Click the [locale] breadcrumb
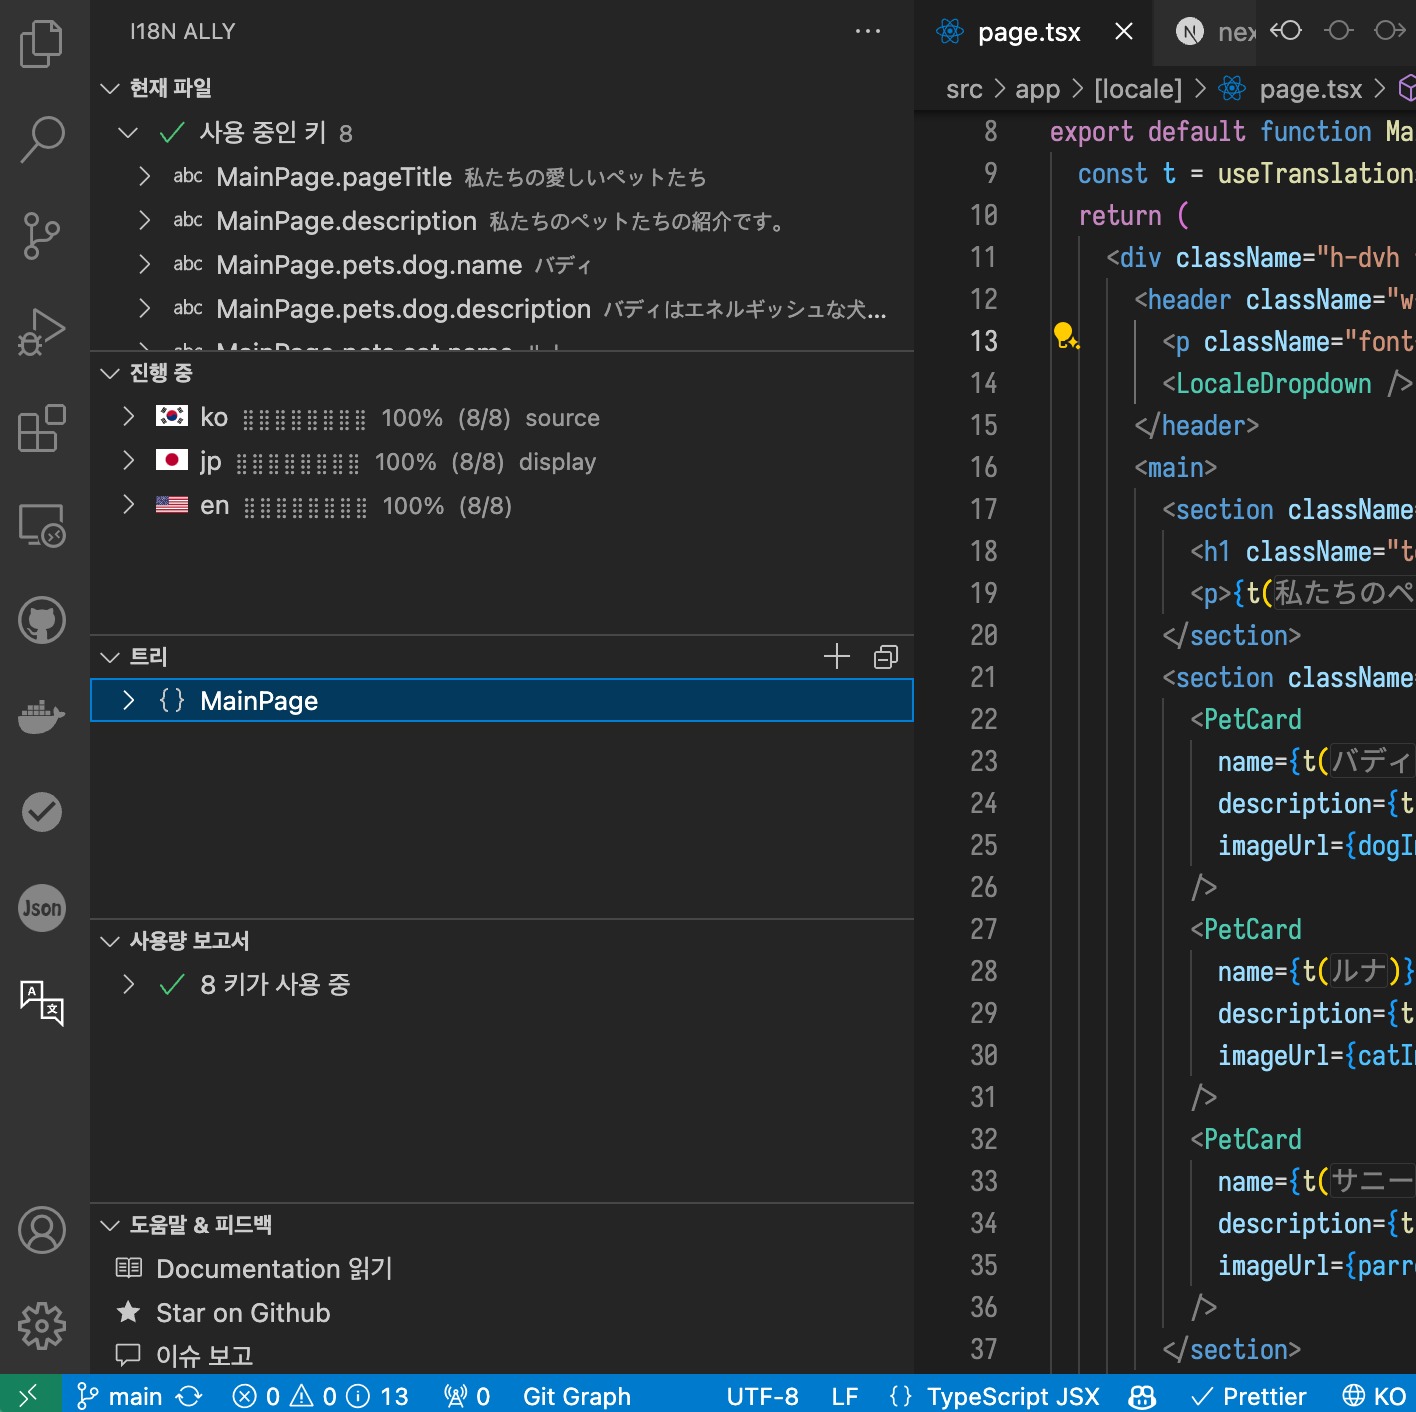The width and height of the screenshot is (1416, 1412). coord(1138,89)
